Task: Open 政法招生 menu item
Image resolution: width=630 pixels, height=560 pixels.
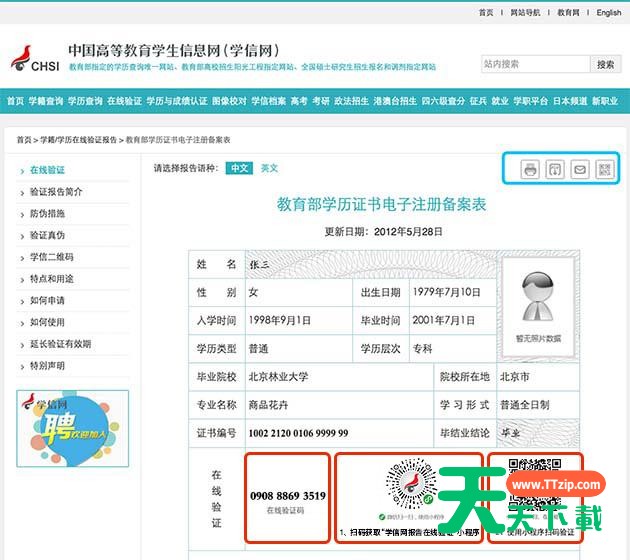Action: 351,101
